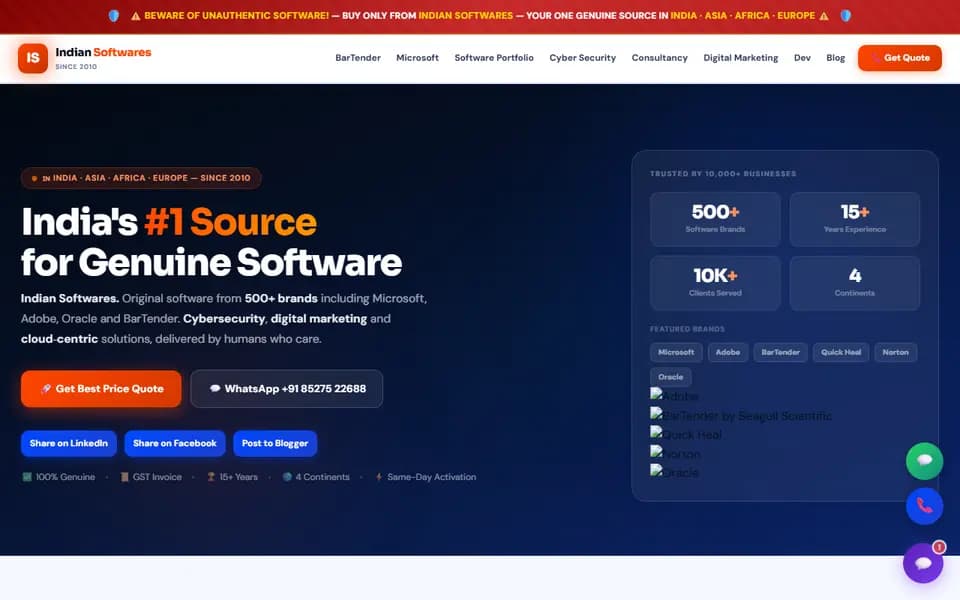
Task: Click Get Best Price Quote button
Action: [101, 389]
